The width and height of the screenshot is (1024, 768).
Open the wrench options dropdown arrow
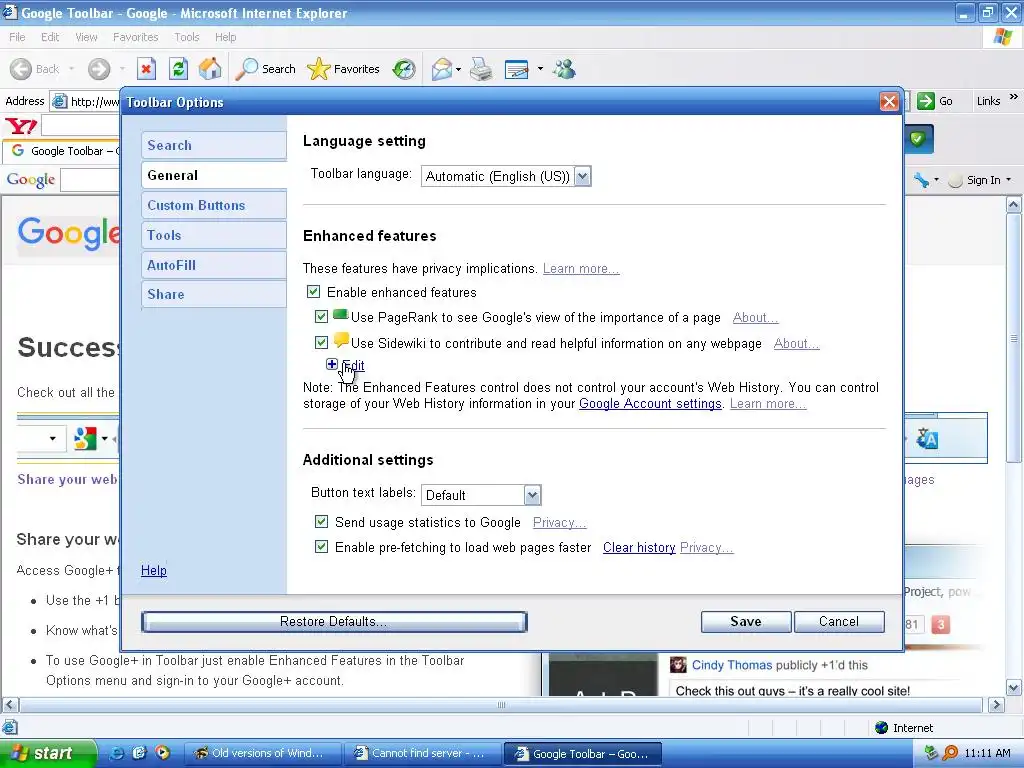[937, 180]
